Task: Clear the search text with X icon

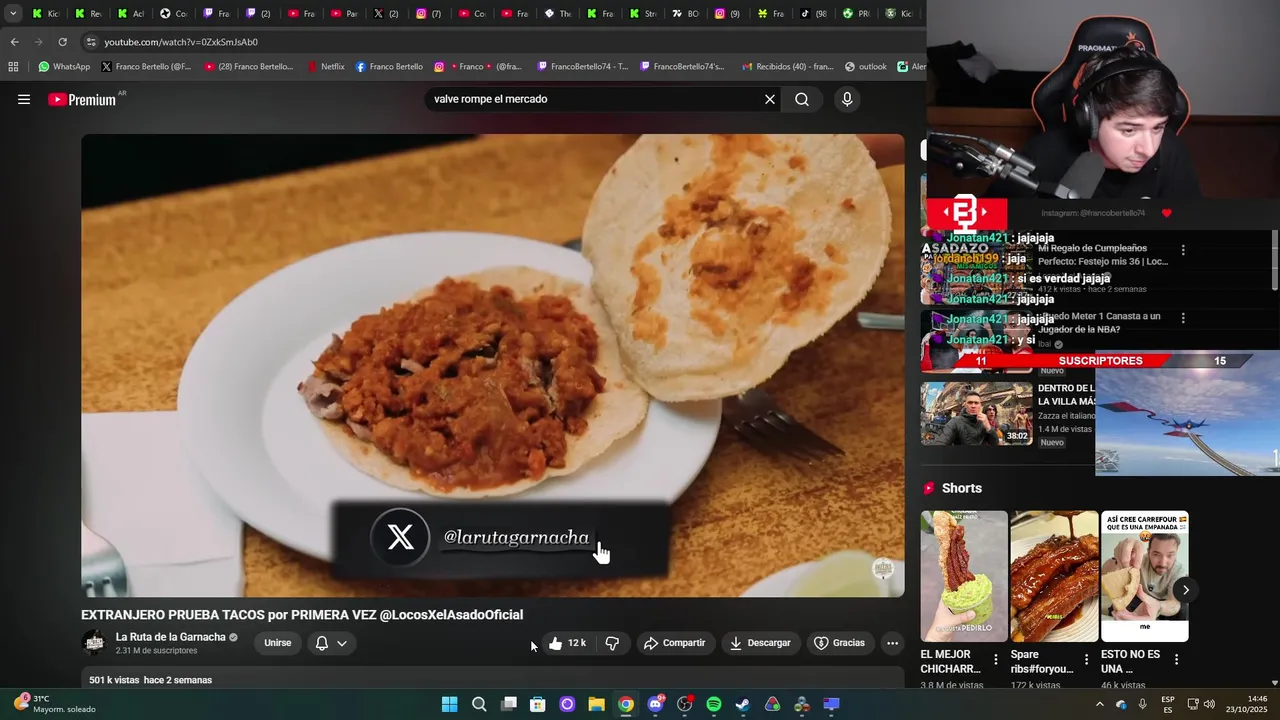Action: (770, 99)
